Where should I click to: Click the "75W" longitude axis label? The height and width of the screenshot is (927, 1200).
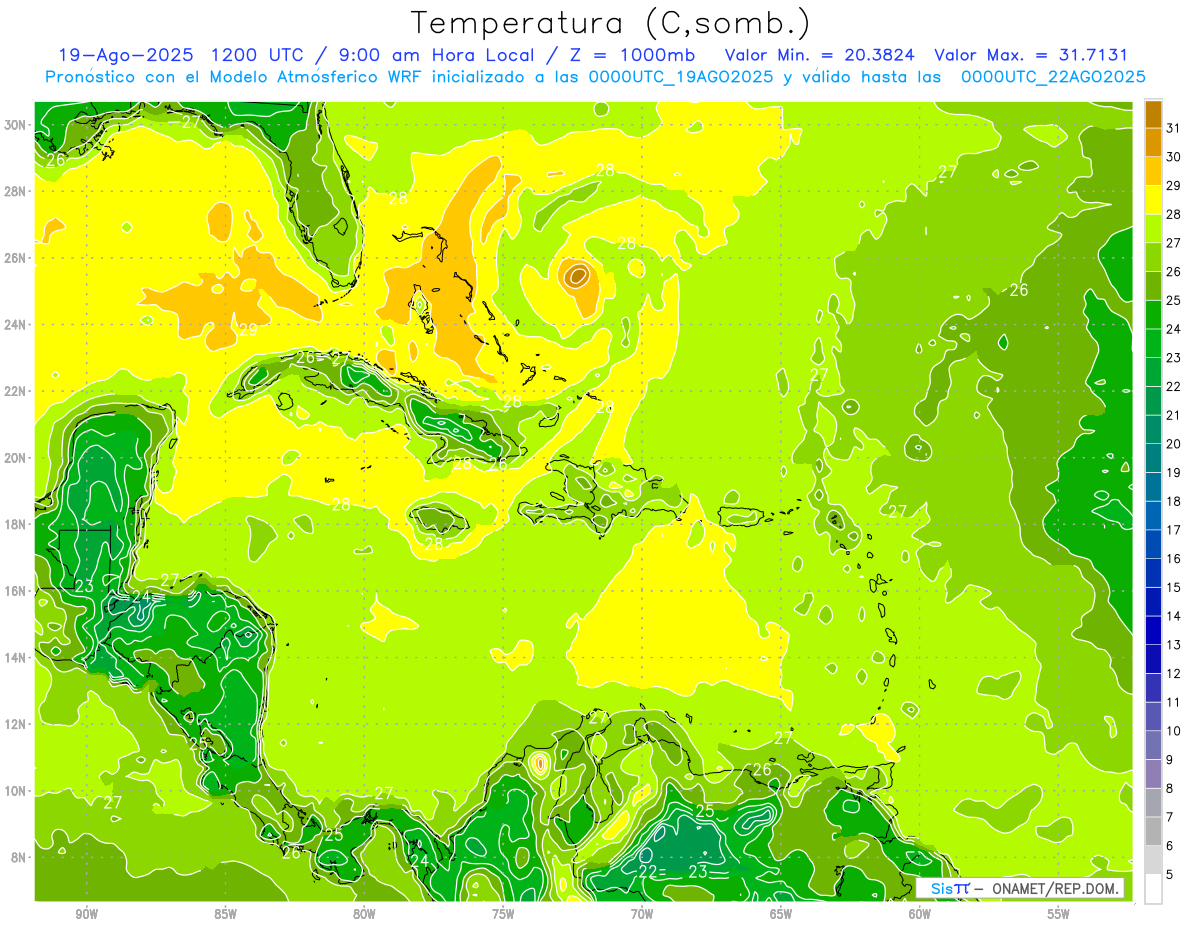[x=503, y=914]
